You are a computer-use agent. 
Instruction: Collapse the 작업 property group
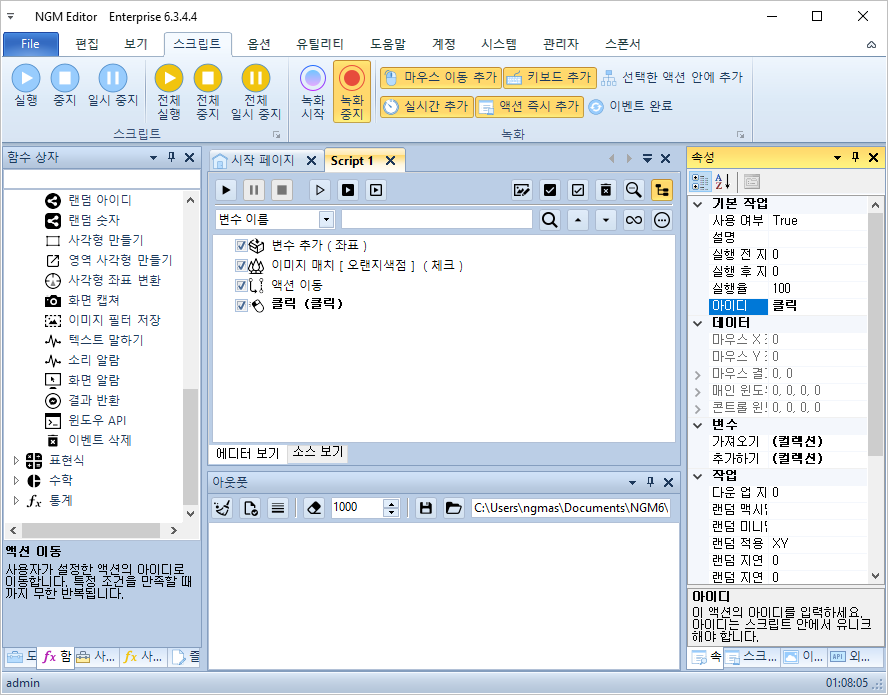pos(698,476)
